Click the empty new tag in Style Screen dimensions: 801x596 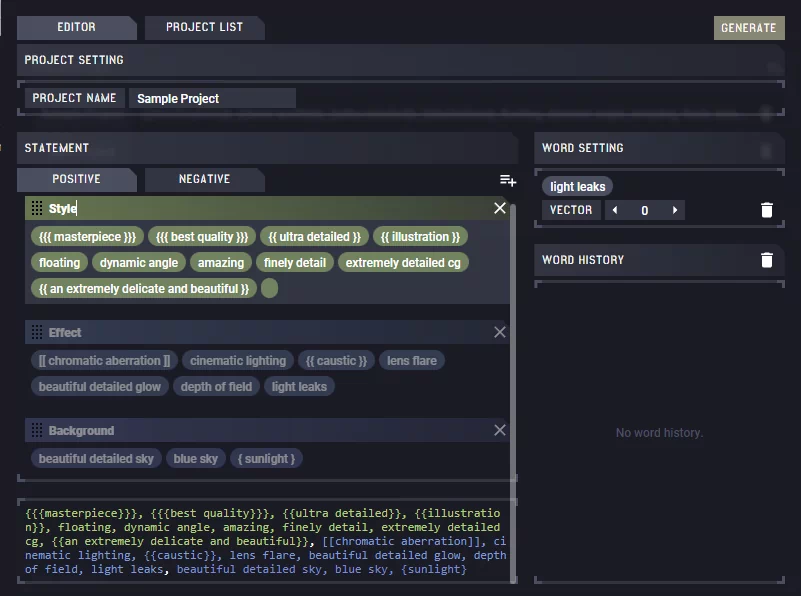pyautogui.click(x=269, y=289)
